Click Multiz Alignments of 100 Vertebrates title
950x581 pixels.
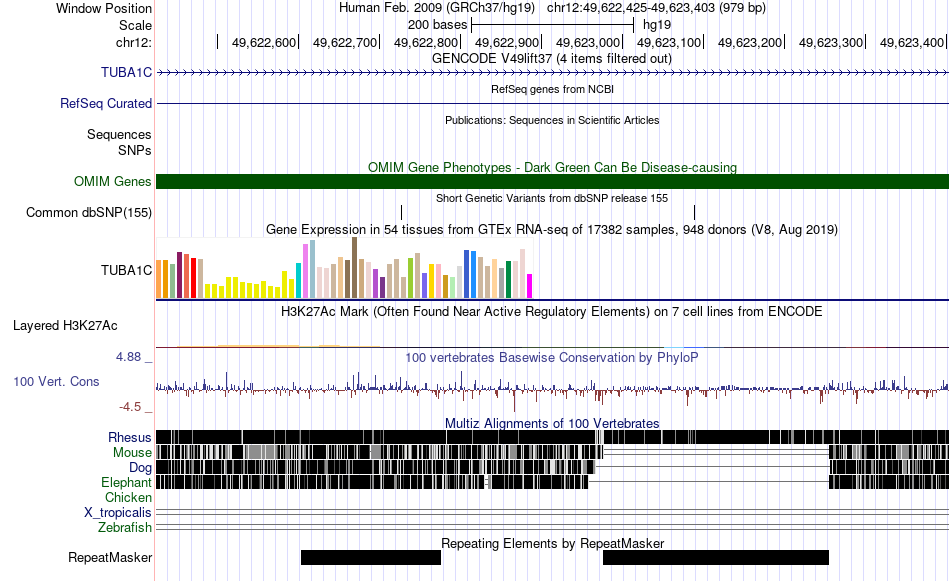[x=552, y=423]
